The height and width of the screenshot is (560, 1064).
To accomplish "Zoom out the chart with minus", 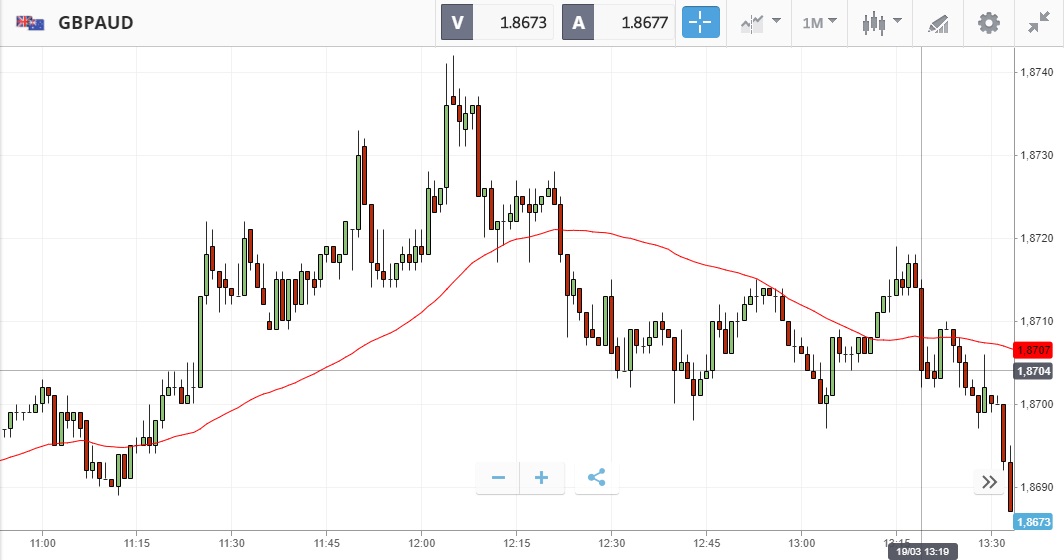I will coord(498,478).
